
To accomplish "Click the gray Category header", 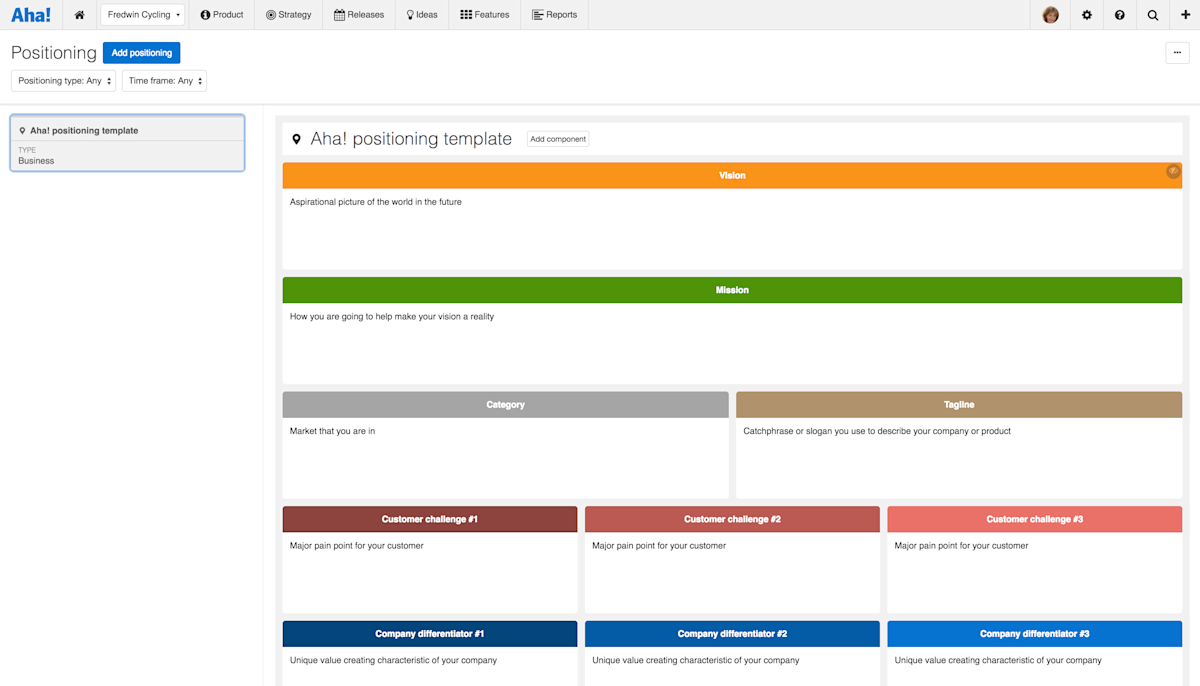I will [x=505, y=405].
